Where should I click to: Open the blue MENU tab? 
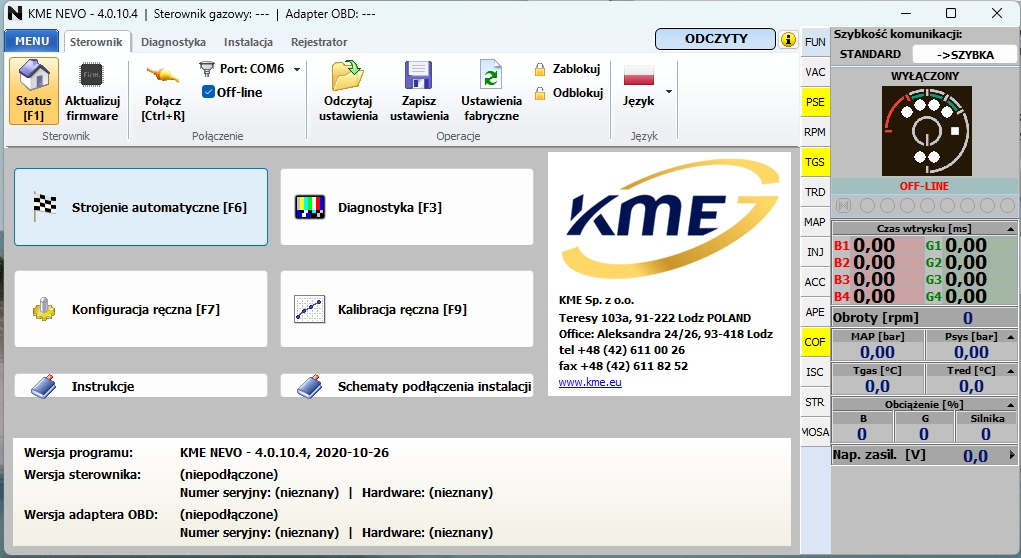32,42
